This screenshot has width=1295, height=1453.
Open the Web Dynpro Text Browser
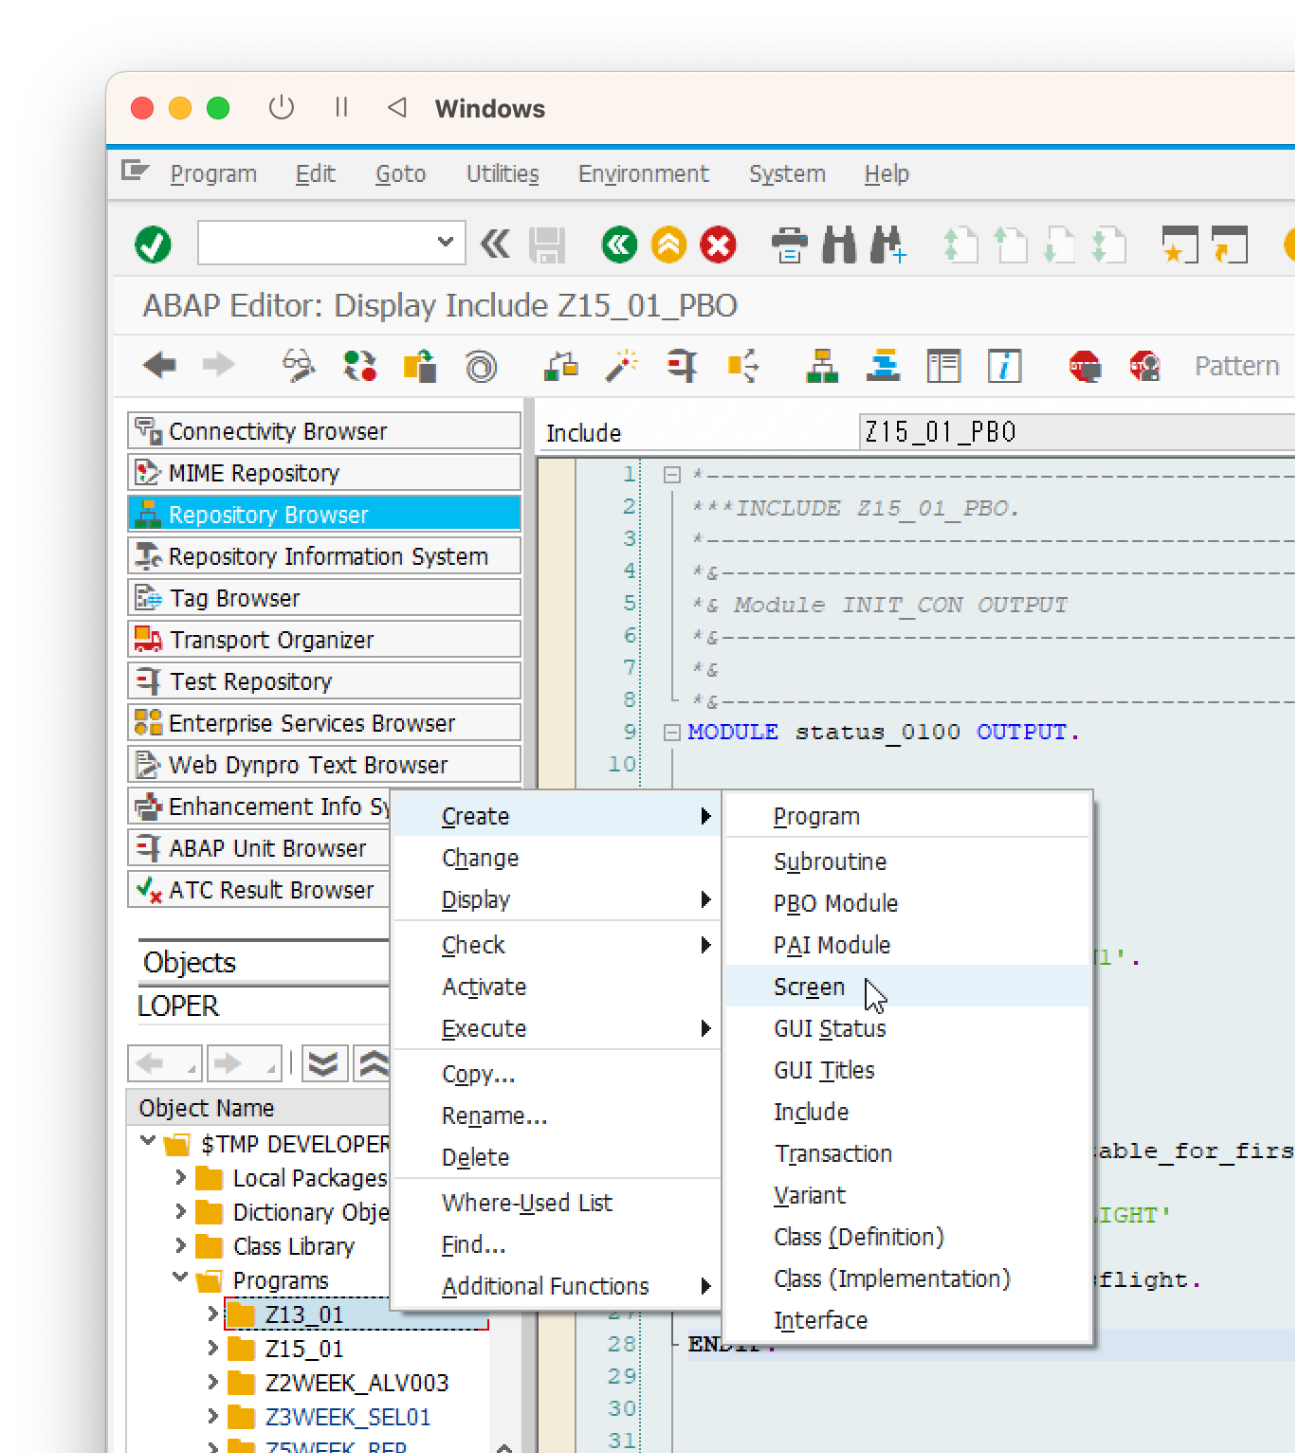pyautogui.click(x=324, y=765)
